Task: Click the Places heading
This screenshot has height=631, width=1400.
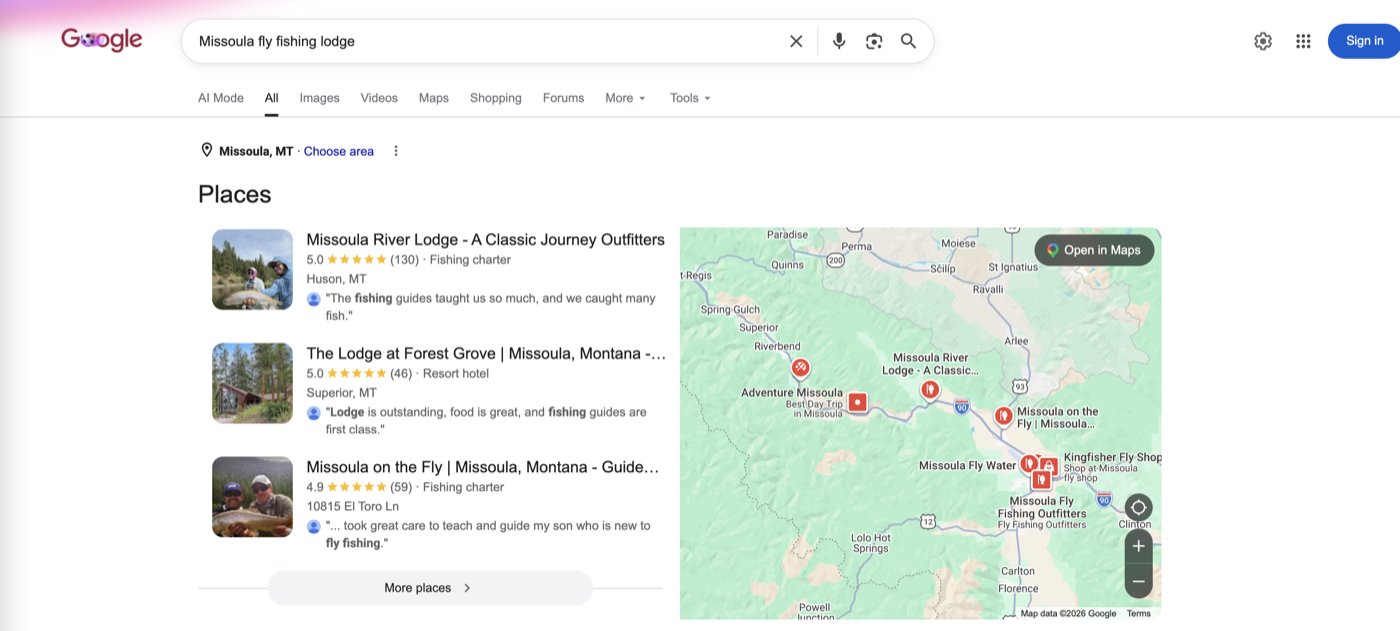Action: point(235,194)
